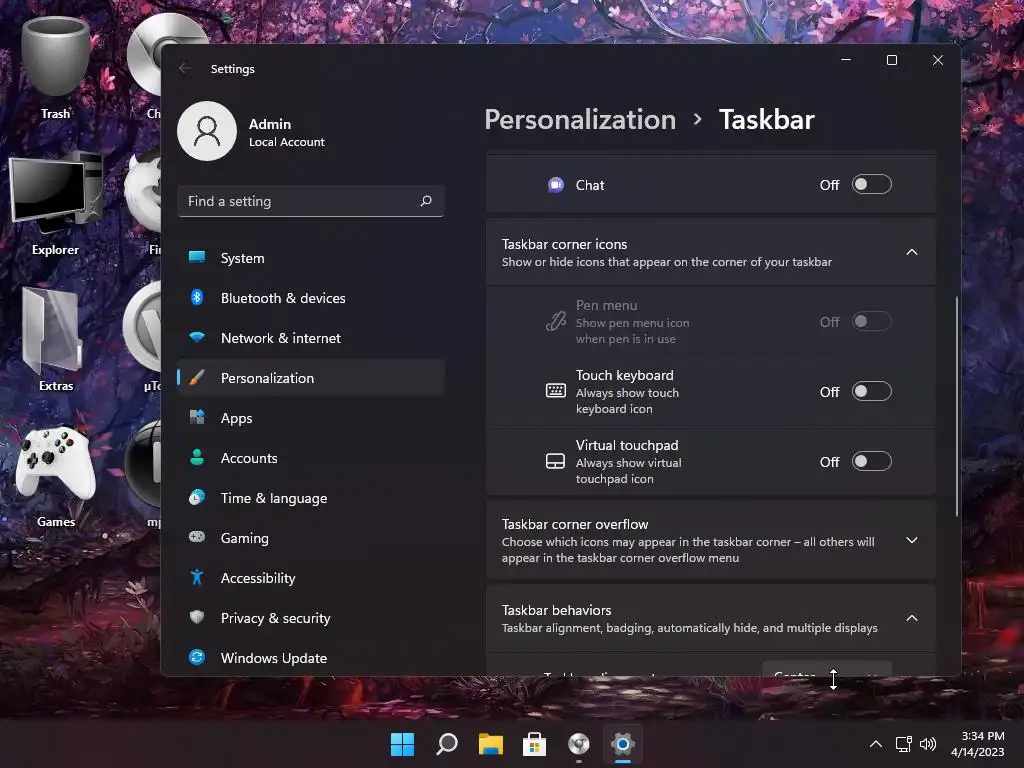This screenshot has height=768, width=1024.
Task: Click the Settings gear taskbar icon
Action: pyautogui.click(x=622, y=744)
